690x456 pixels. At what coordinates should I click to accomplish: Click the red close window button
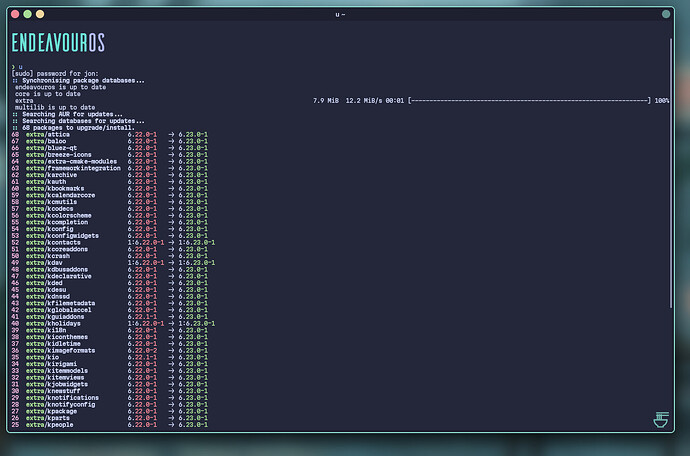point(15,14)
